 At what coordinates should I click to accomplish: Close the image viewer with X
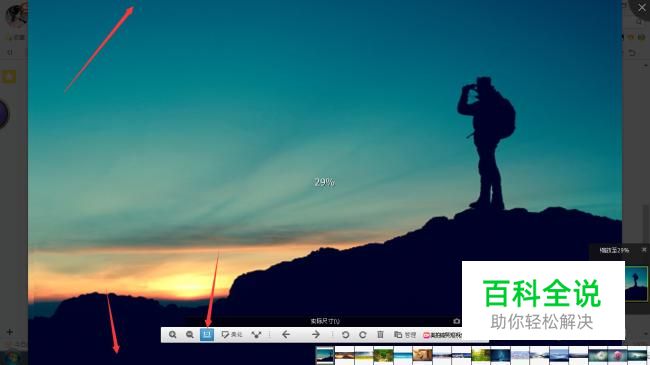642,8
